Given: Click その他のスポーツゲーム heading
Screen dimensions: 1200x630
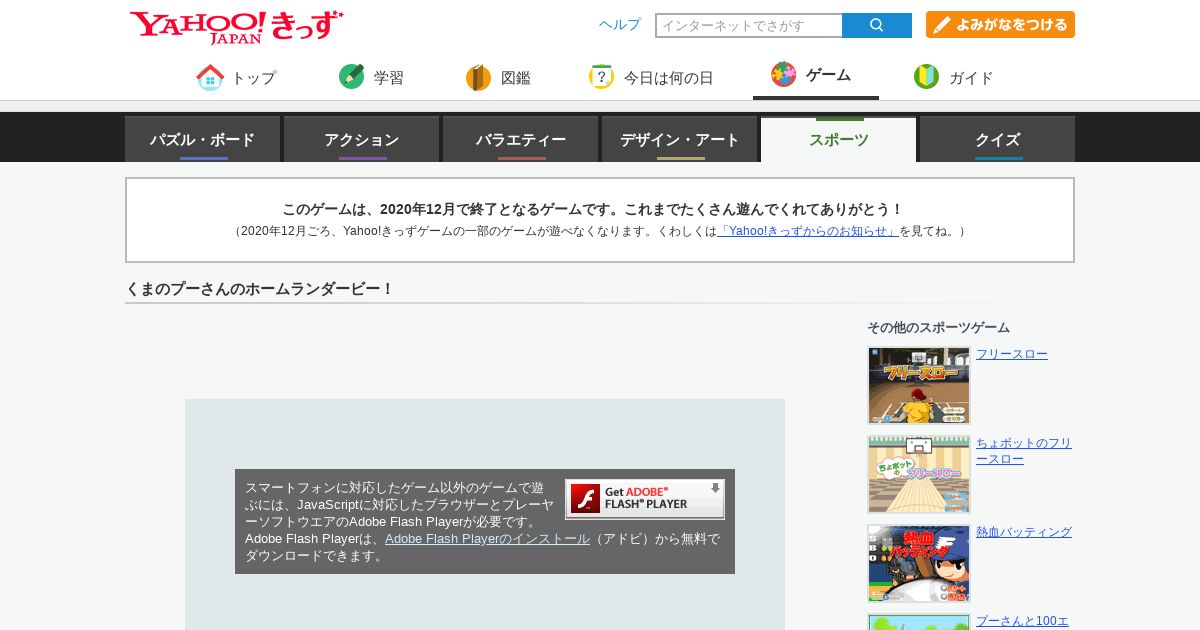Looking at the screenshot, I should [938, 327].
